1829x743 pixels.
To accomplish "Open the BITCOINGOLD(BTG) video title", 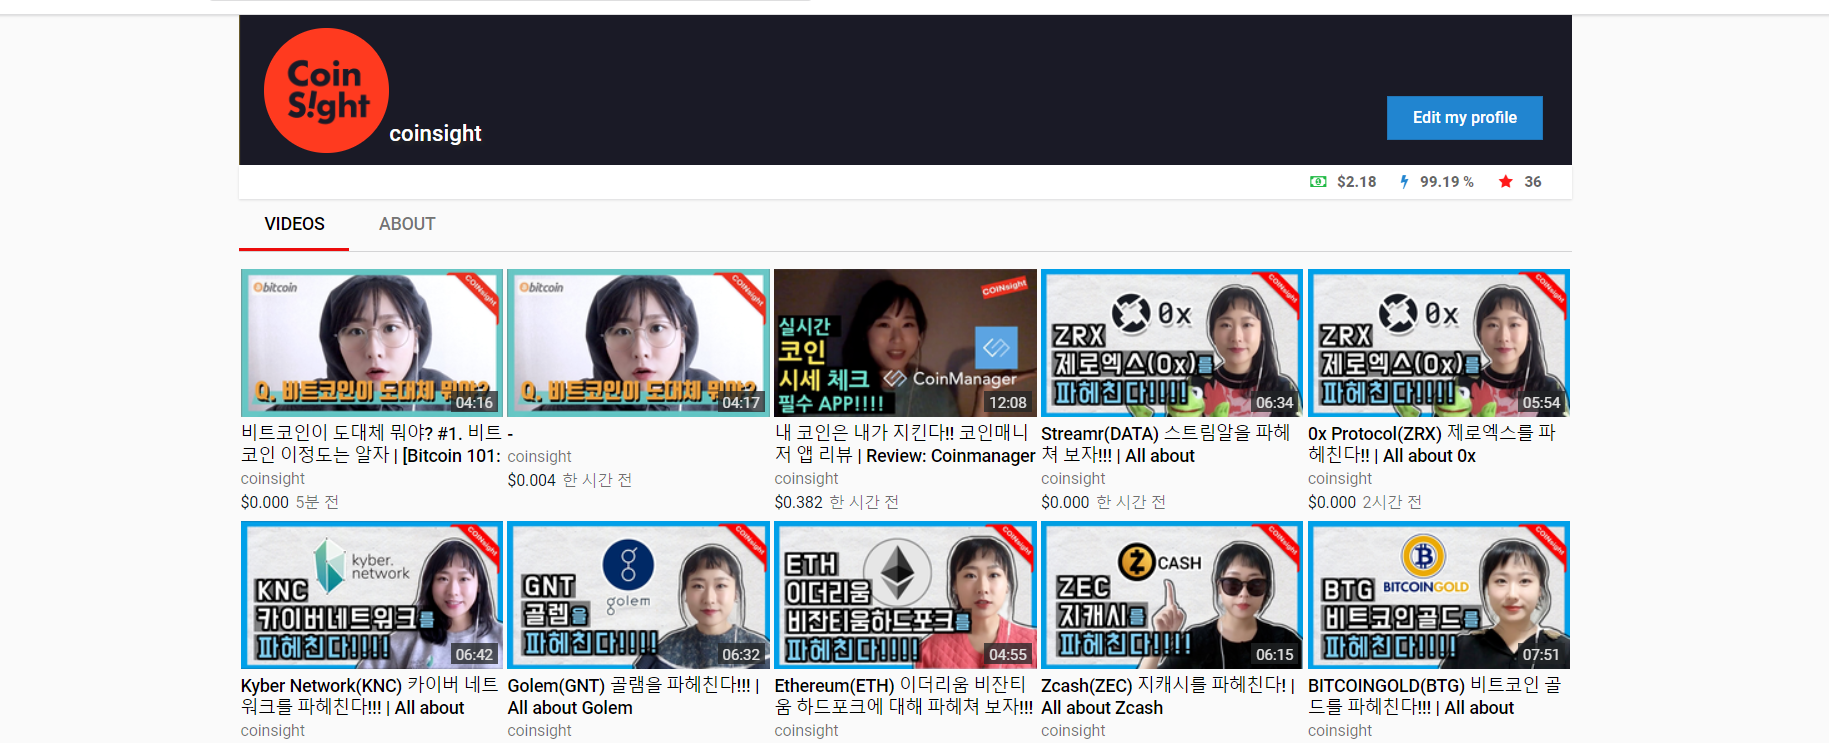I will click(1435, 696).
